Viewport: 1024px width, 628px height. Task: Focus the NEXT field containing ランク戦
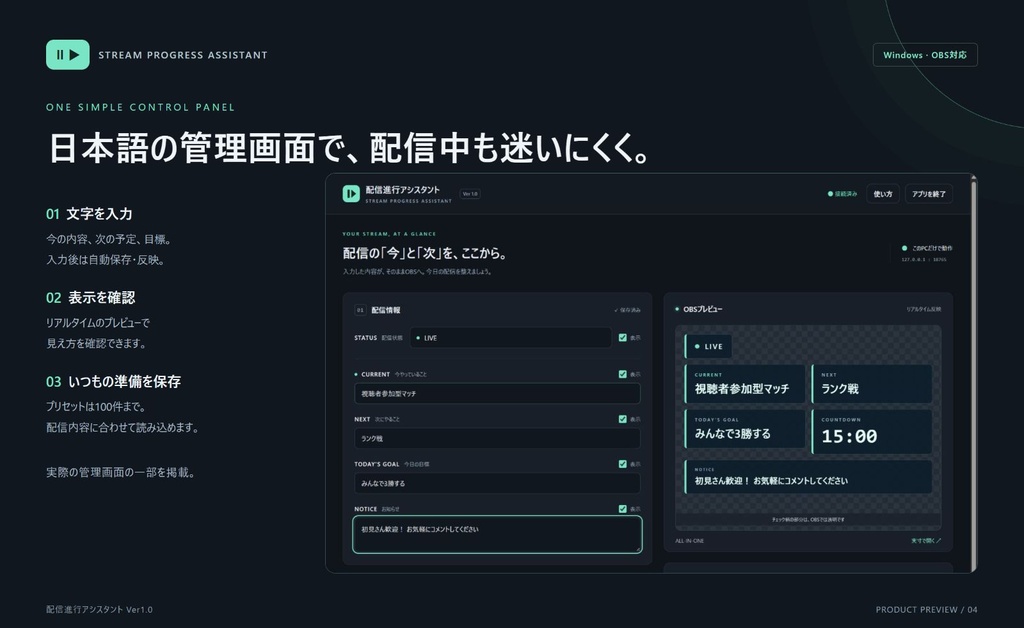point(497,439)
